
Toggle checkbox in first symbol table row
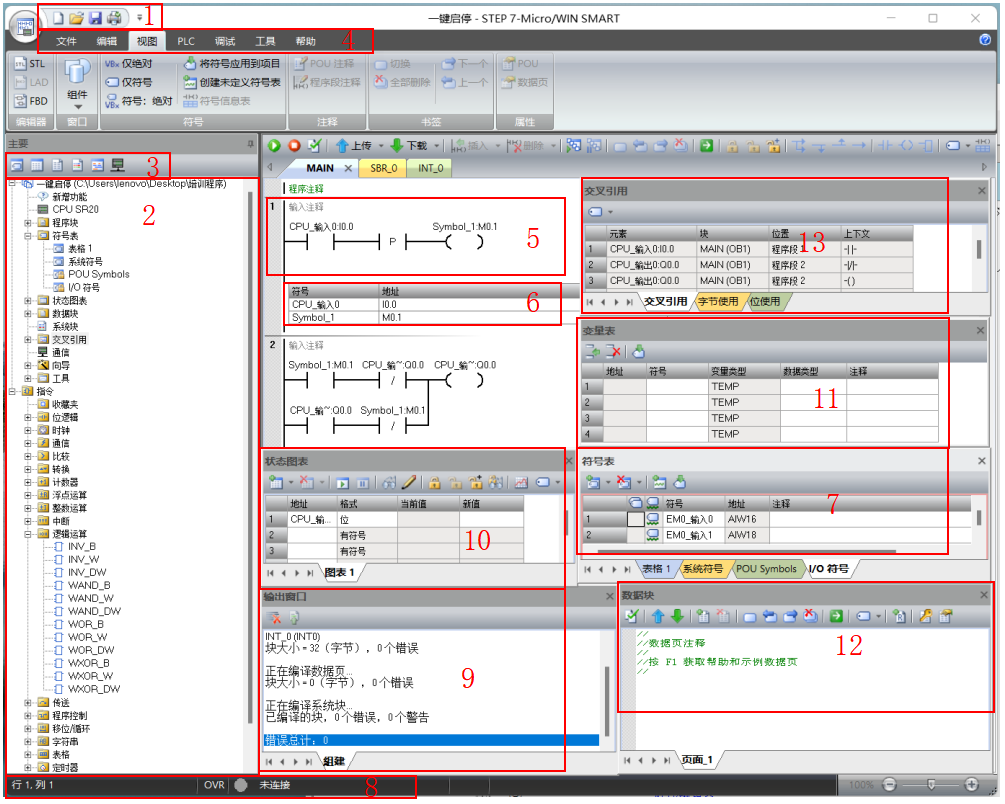tap(636, 519)
